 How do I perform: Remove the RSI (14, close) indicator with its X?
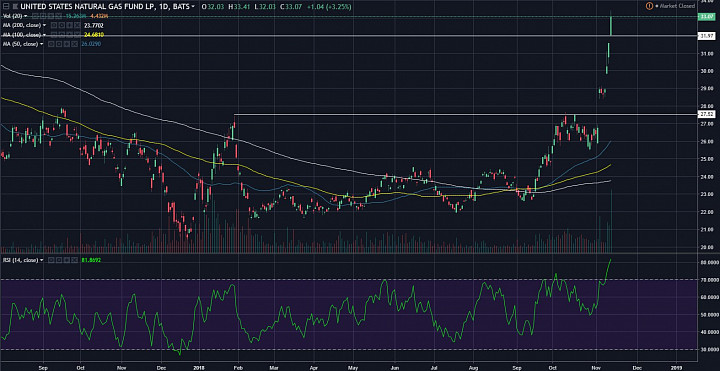click(75, 260)
